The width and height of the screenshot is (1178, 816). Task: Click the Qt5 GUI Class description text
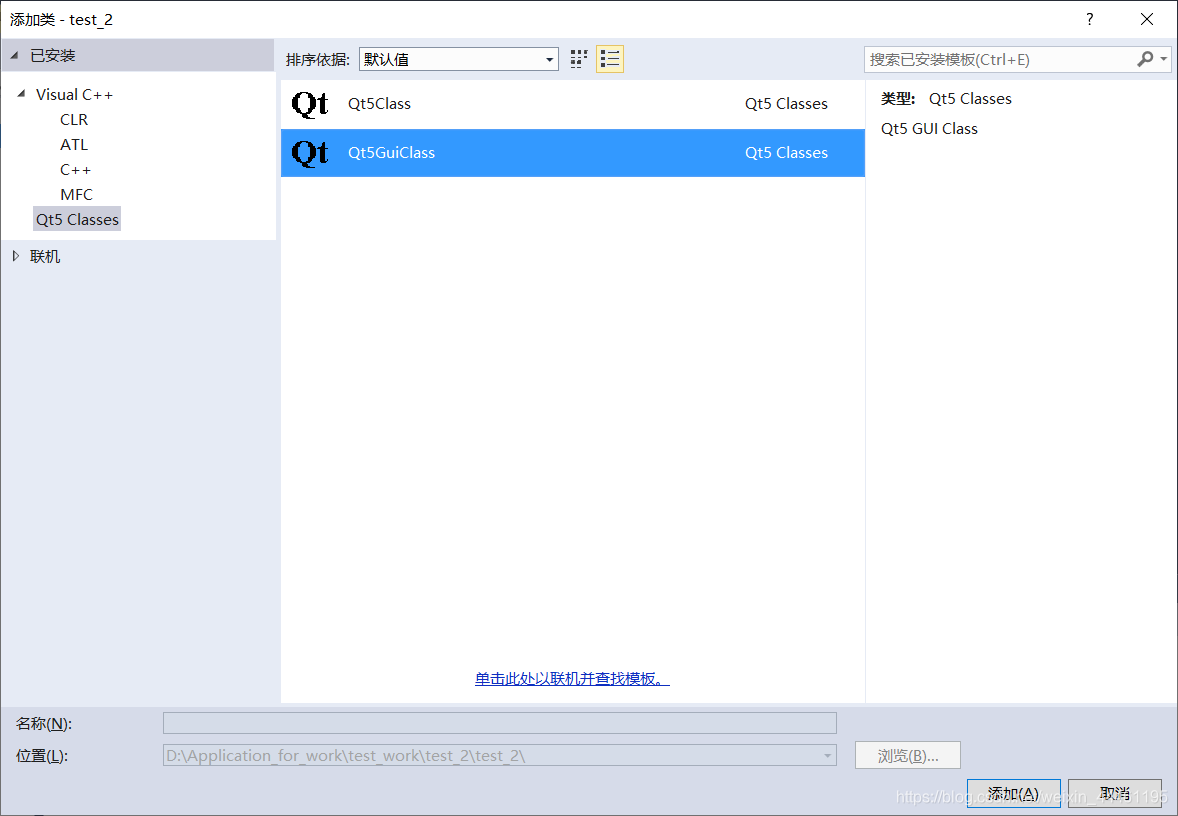coord(929,128)
